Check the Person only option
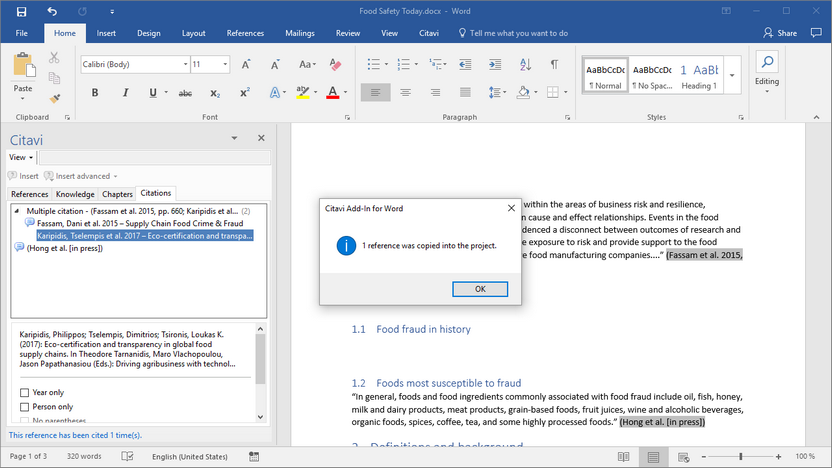 tap(24, 407)
